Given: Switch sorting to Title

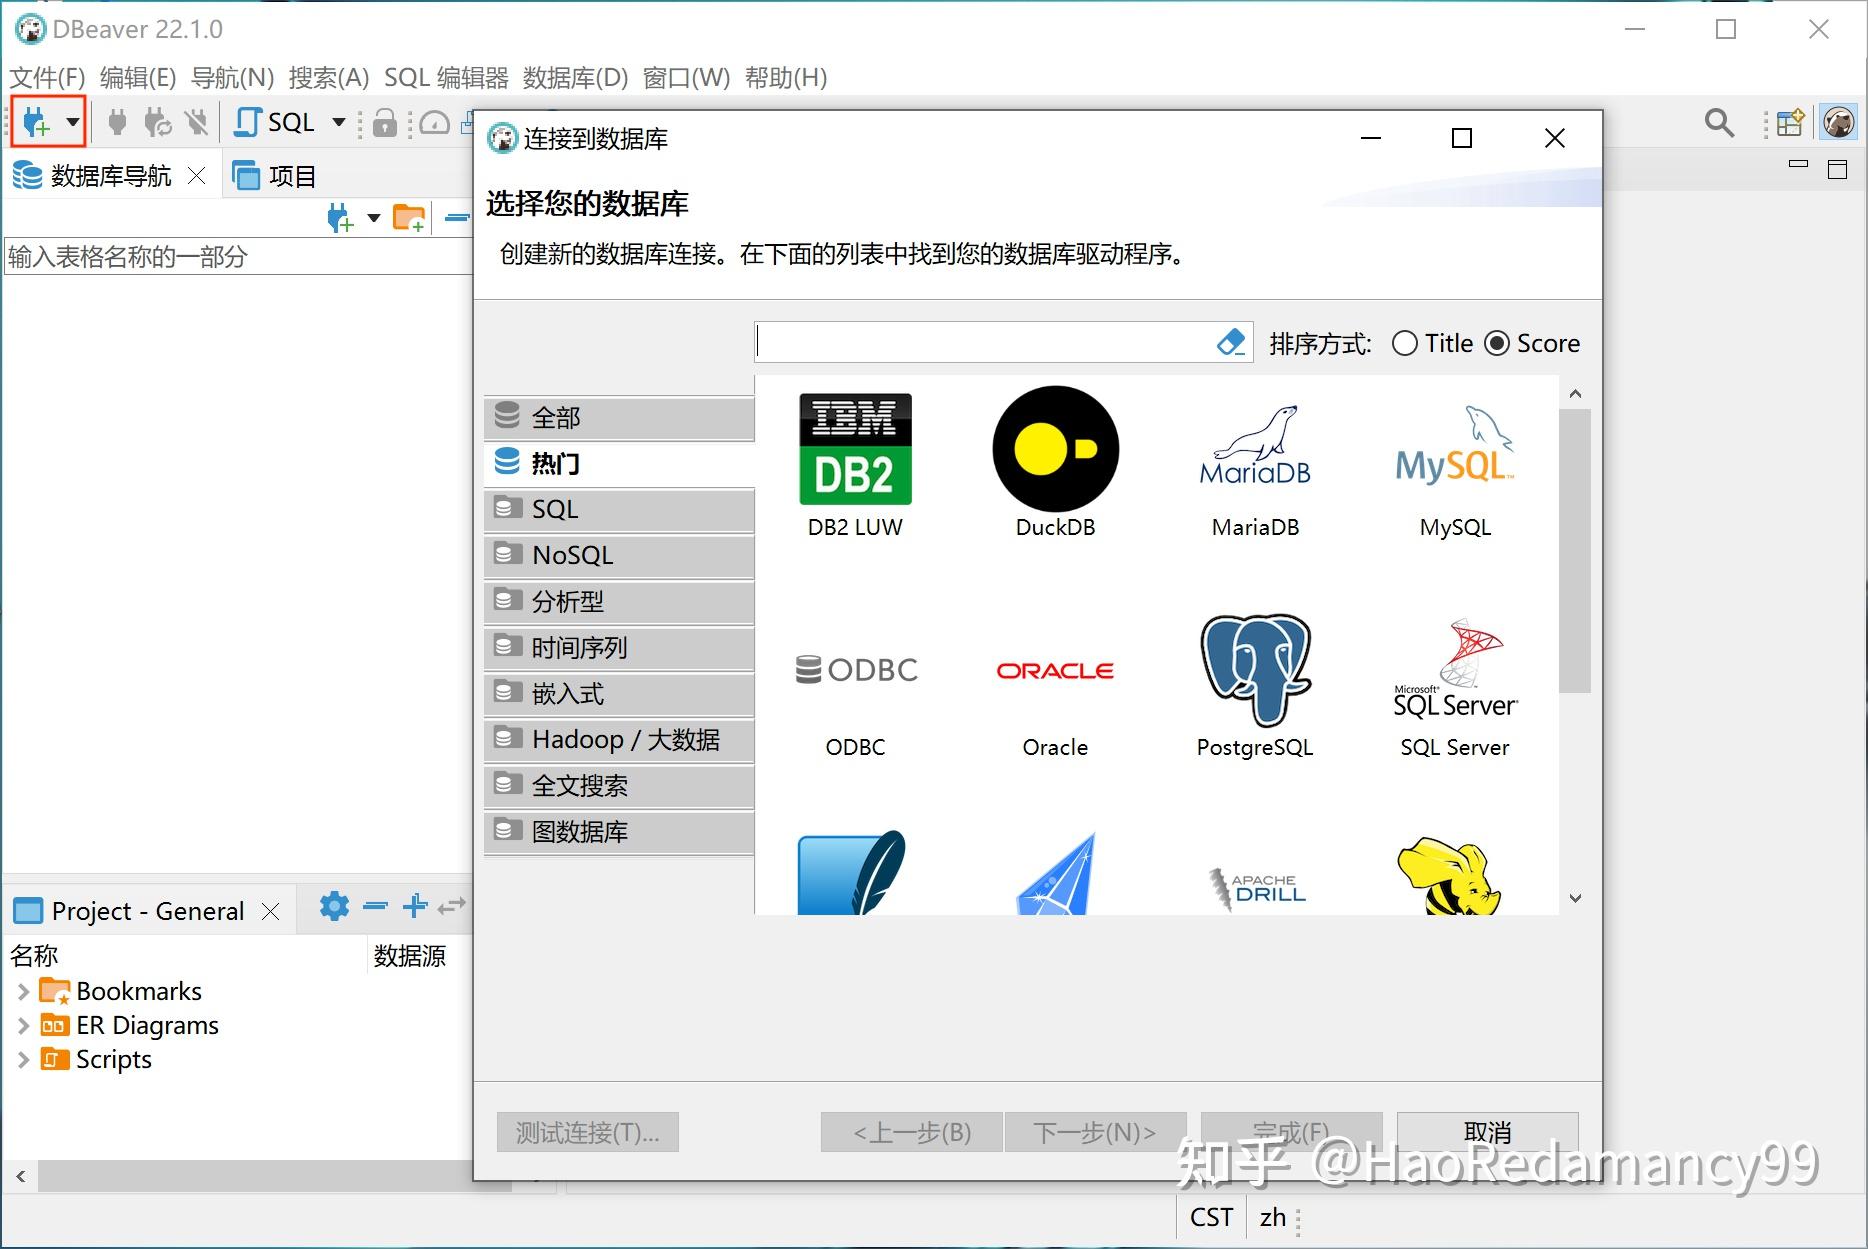Looking at the screenshot, I should [x=1404, y=343].
